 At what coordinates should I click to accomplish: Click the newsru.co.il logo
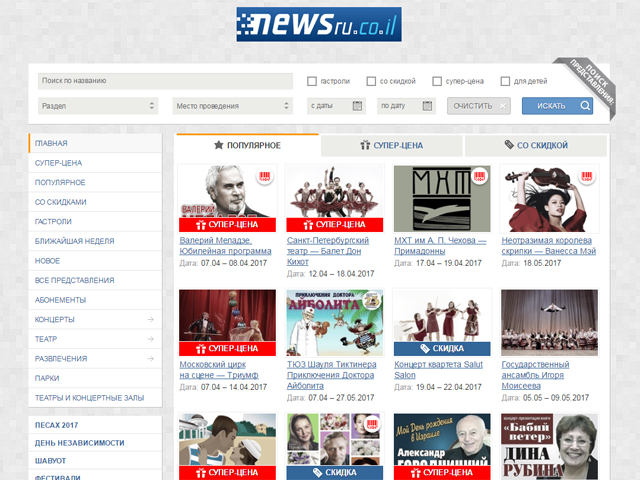[319, 24]
